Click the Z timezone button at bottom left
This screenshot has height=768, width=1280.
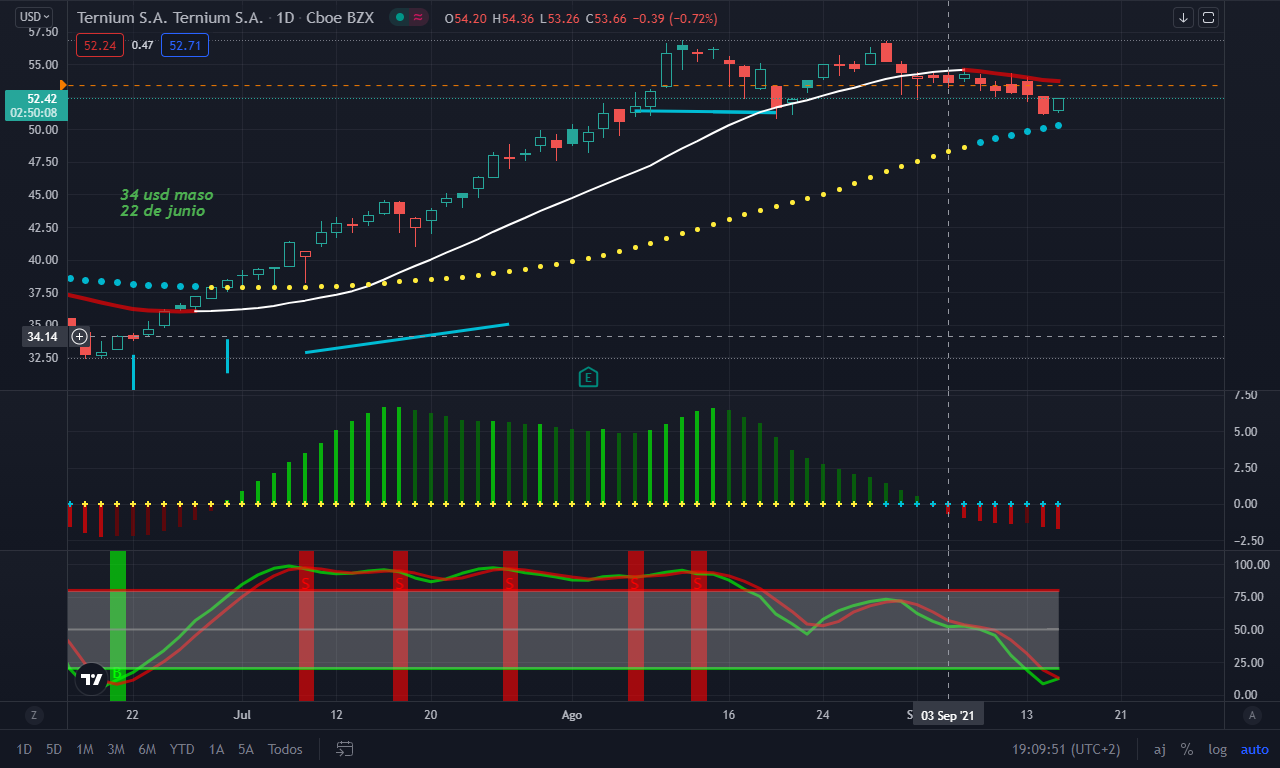pos(33,715)
